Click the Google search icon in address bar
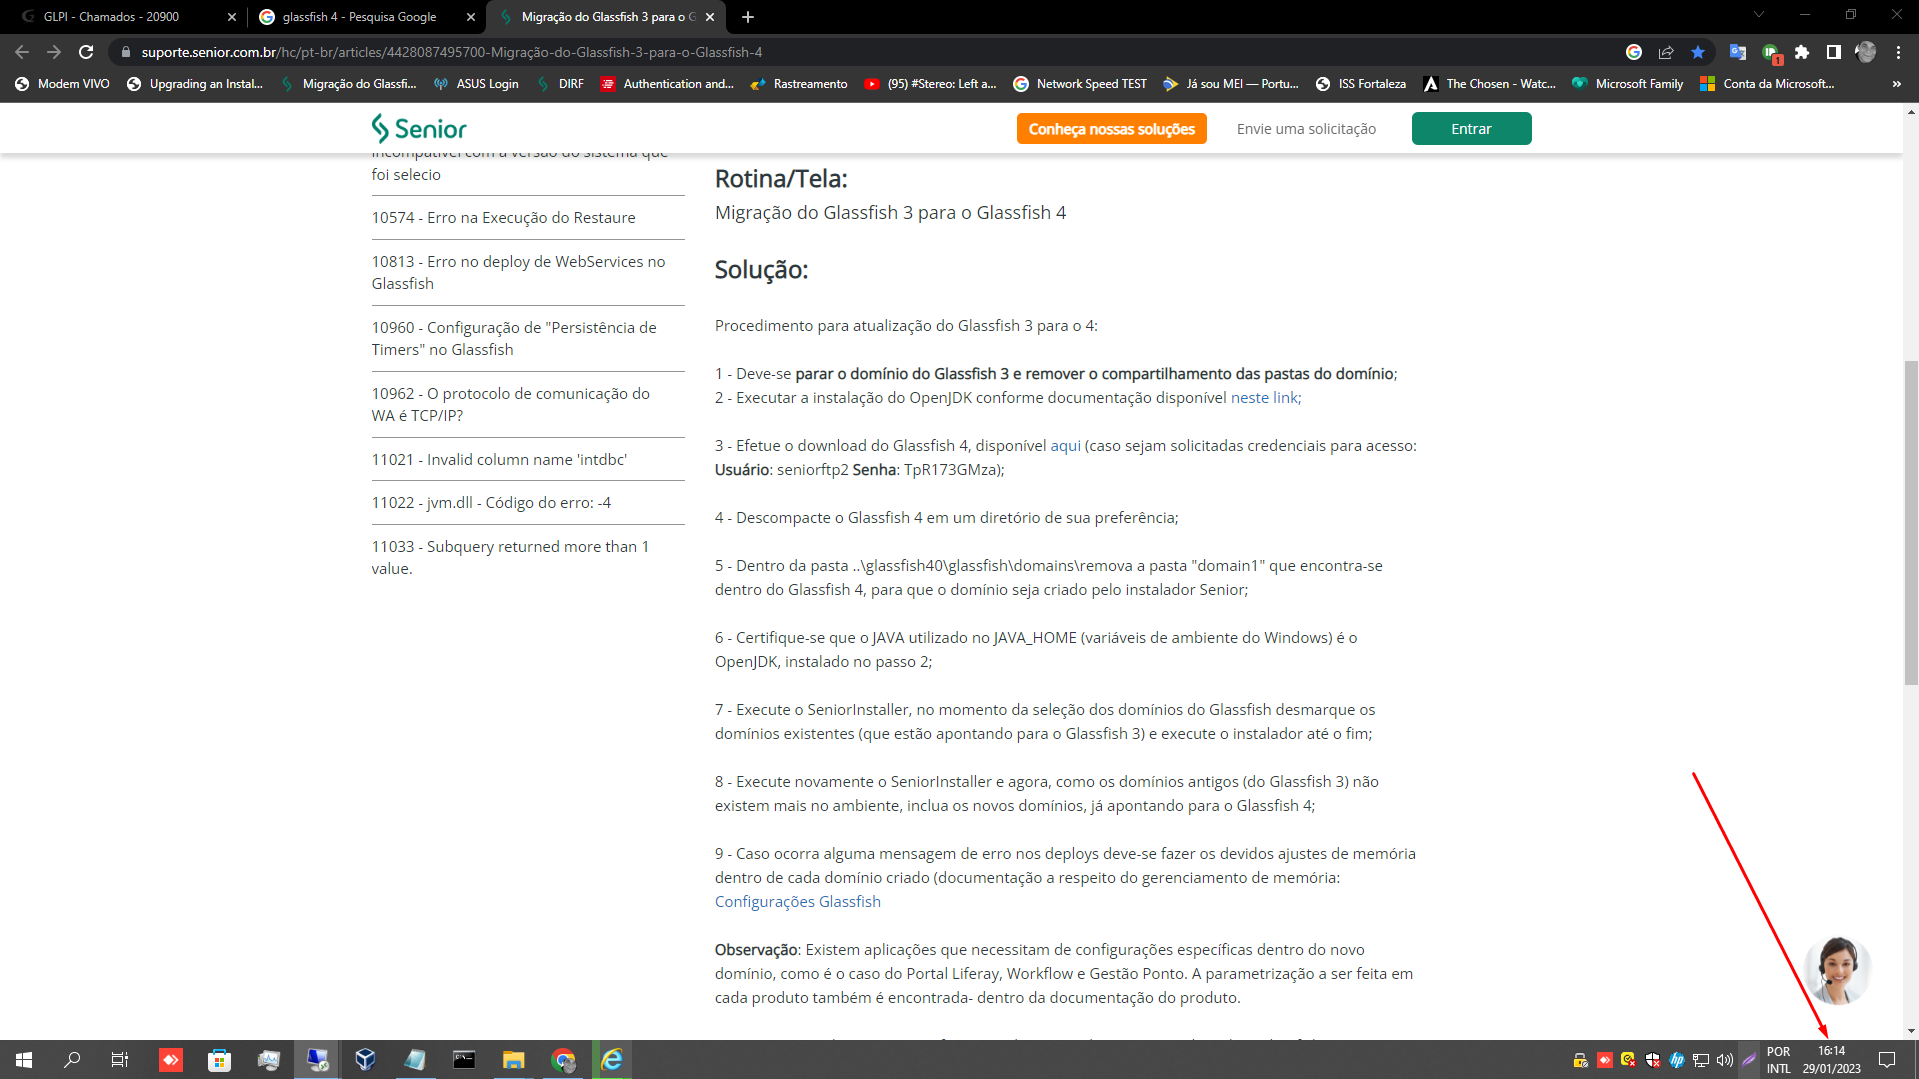Viewport: 1919px width, 1079px height. pos(1634,52)
